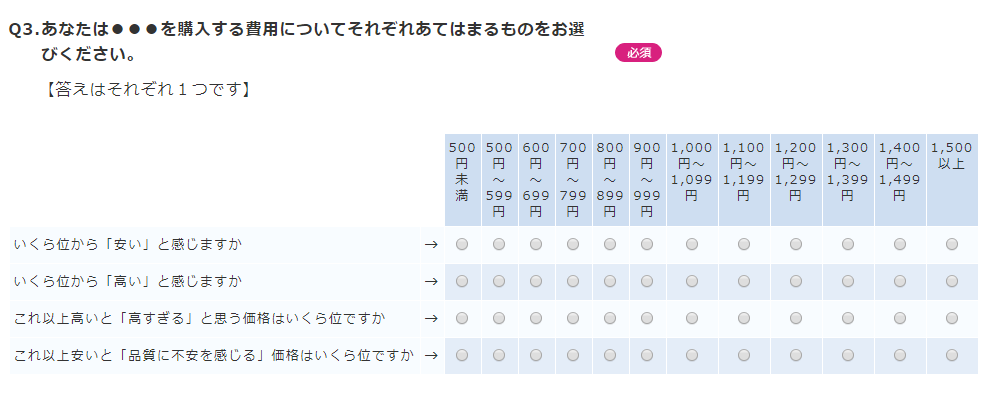The width and height of the screenshot is (985, 395).
Task: Pick 1,200円～1,299円 for the「高い」row
Action: click(x=796, y=281)
